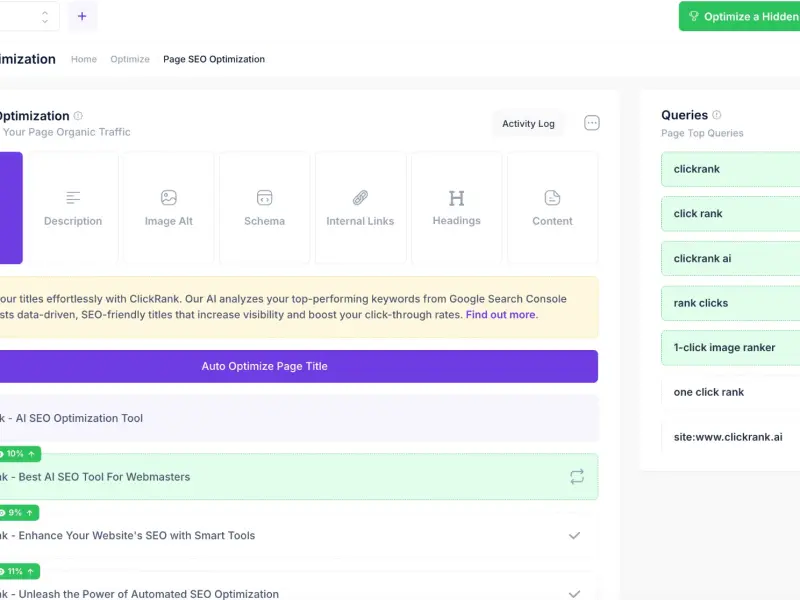Go to the Content tab

tap(552, 208)
